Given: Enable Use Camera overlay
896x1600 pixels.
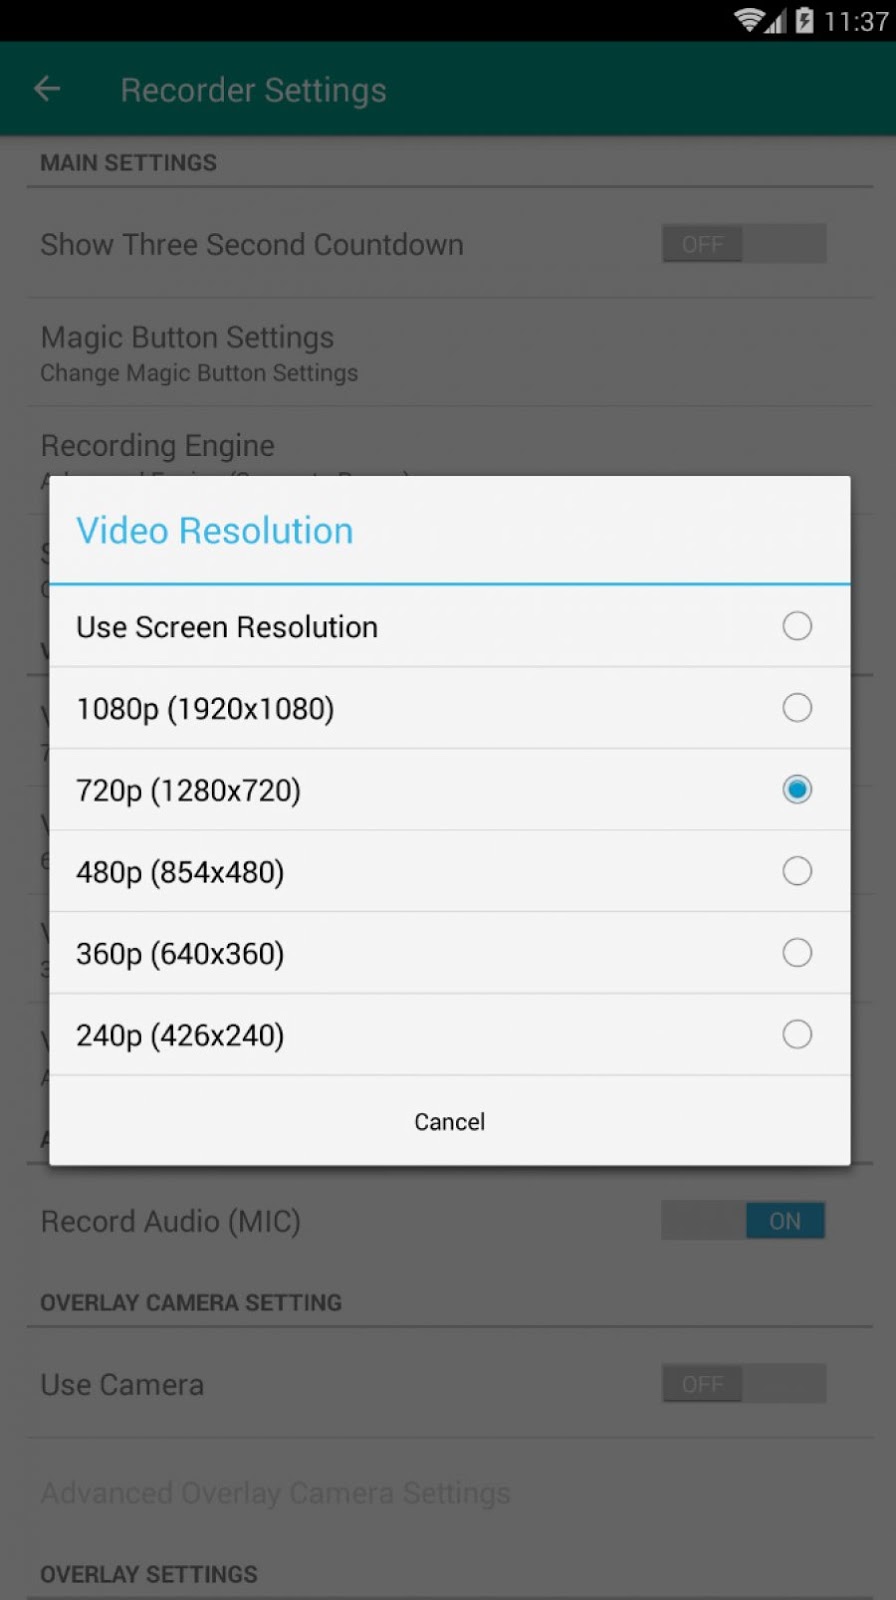Looking at the screenshot, I should click(x=744, y=1384).
